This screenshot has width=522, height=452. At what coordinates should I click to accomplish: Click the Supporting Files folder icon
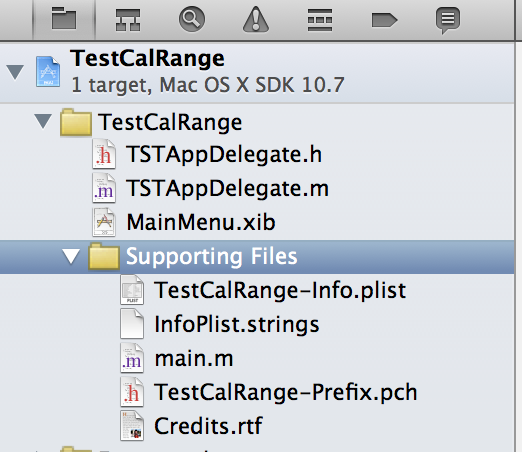click(x=104, y=256)
